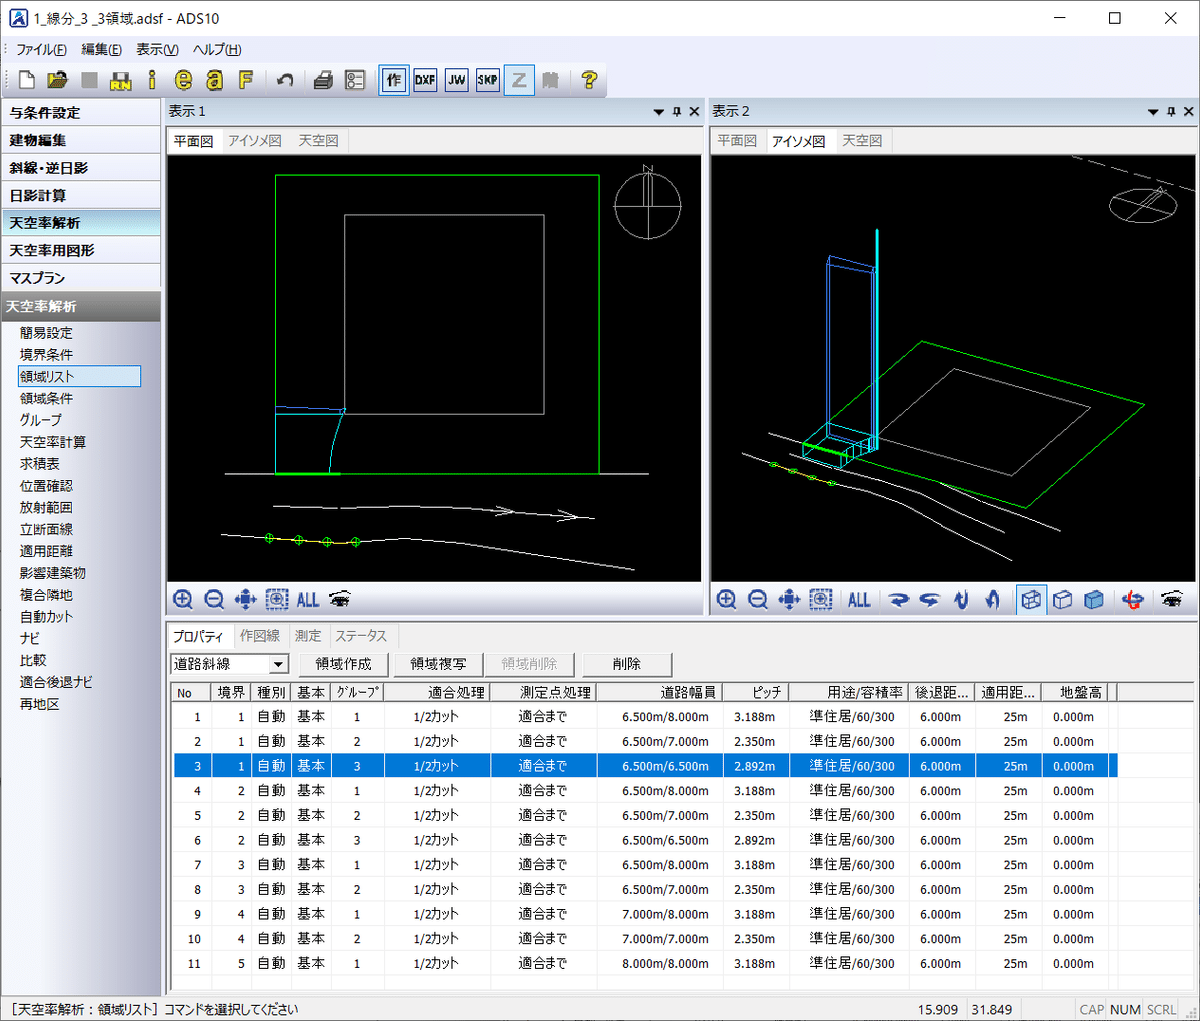This screenshot has width=1200, height=1021.
Task: Click the yellow 'e' toolbar icon
Action: (x=183, y=80)
